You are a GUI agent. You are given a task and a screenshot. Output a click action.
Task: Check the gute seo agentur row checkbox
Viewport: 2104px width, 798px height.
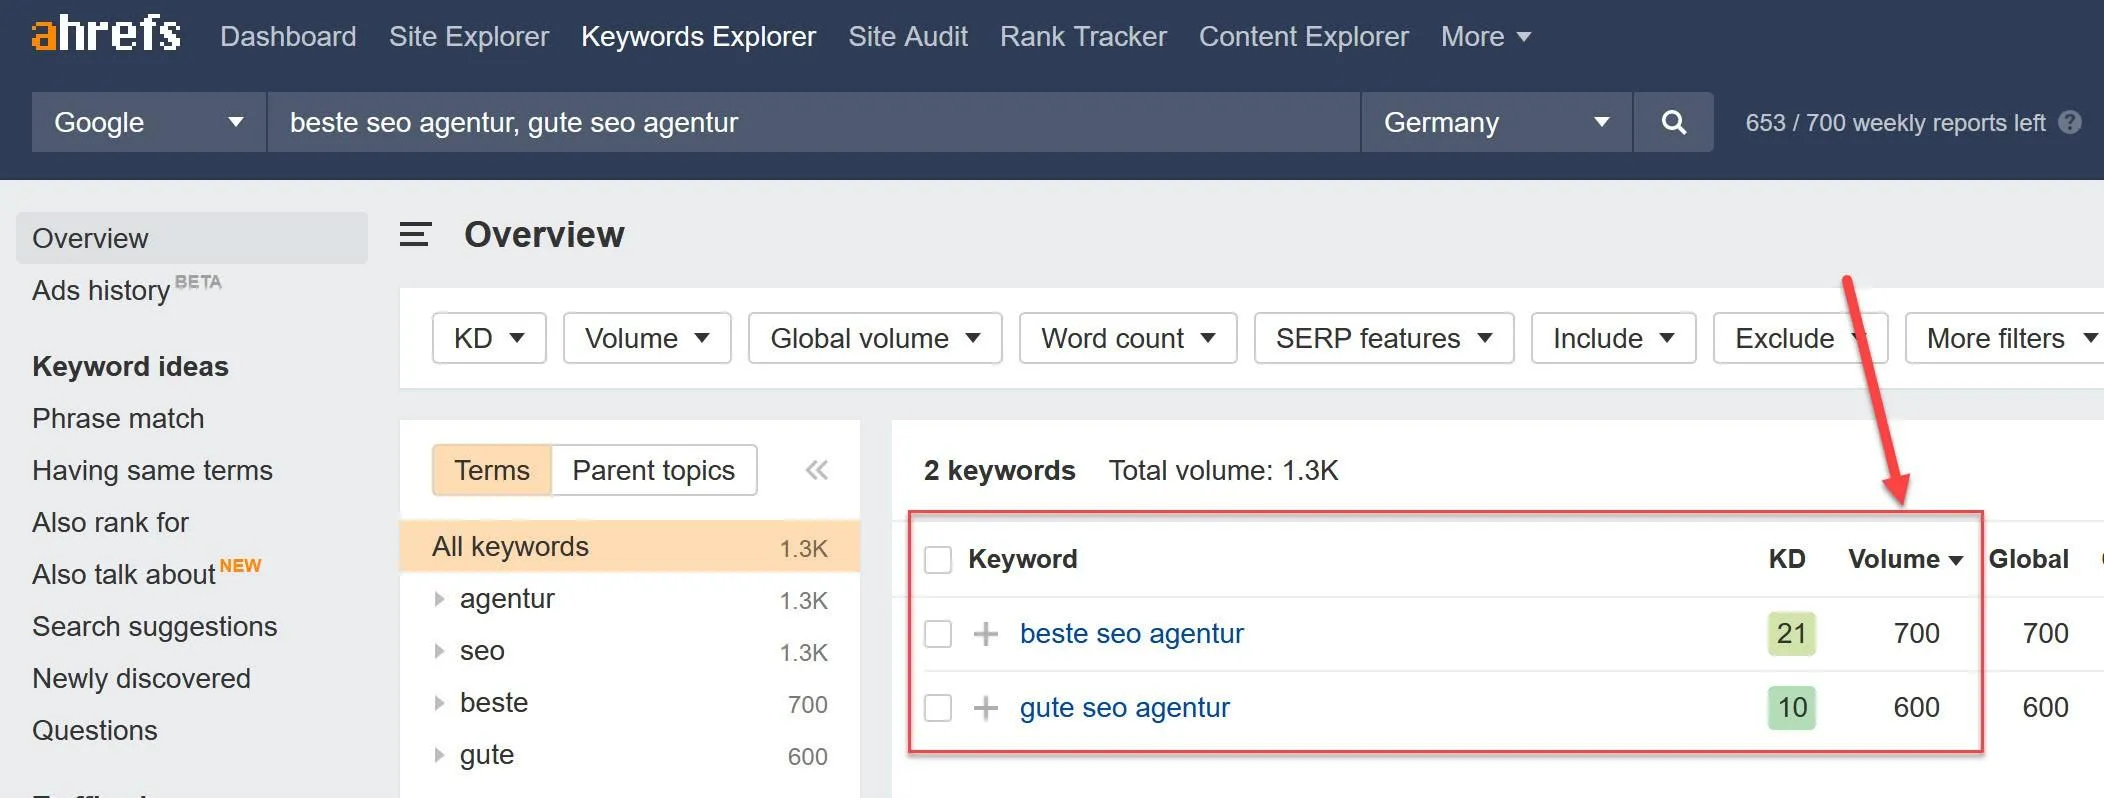(938, 708)
